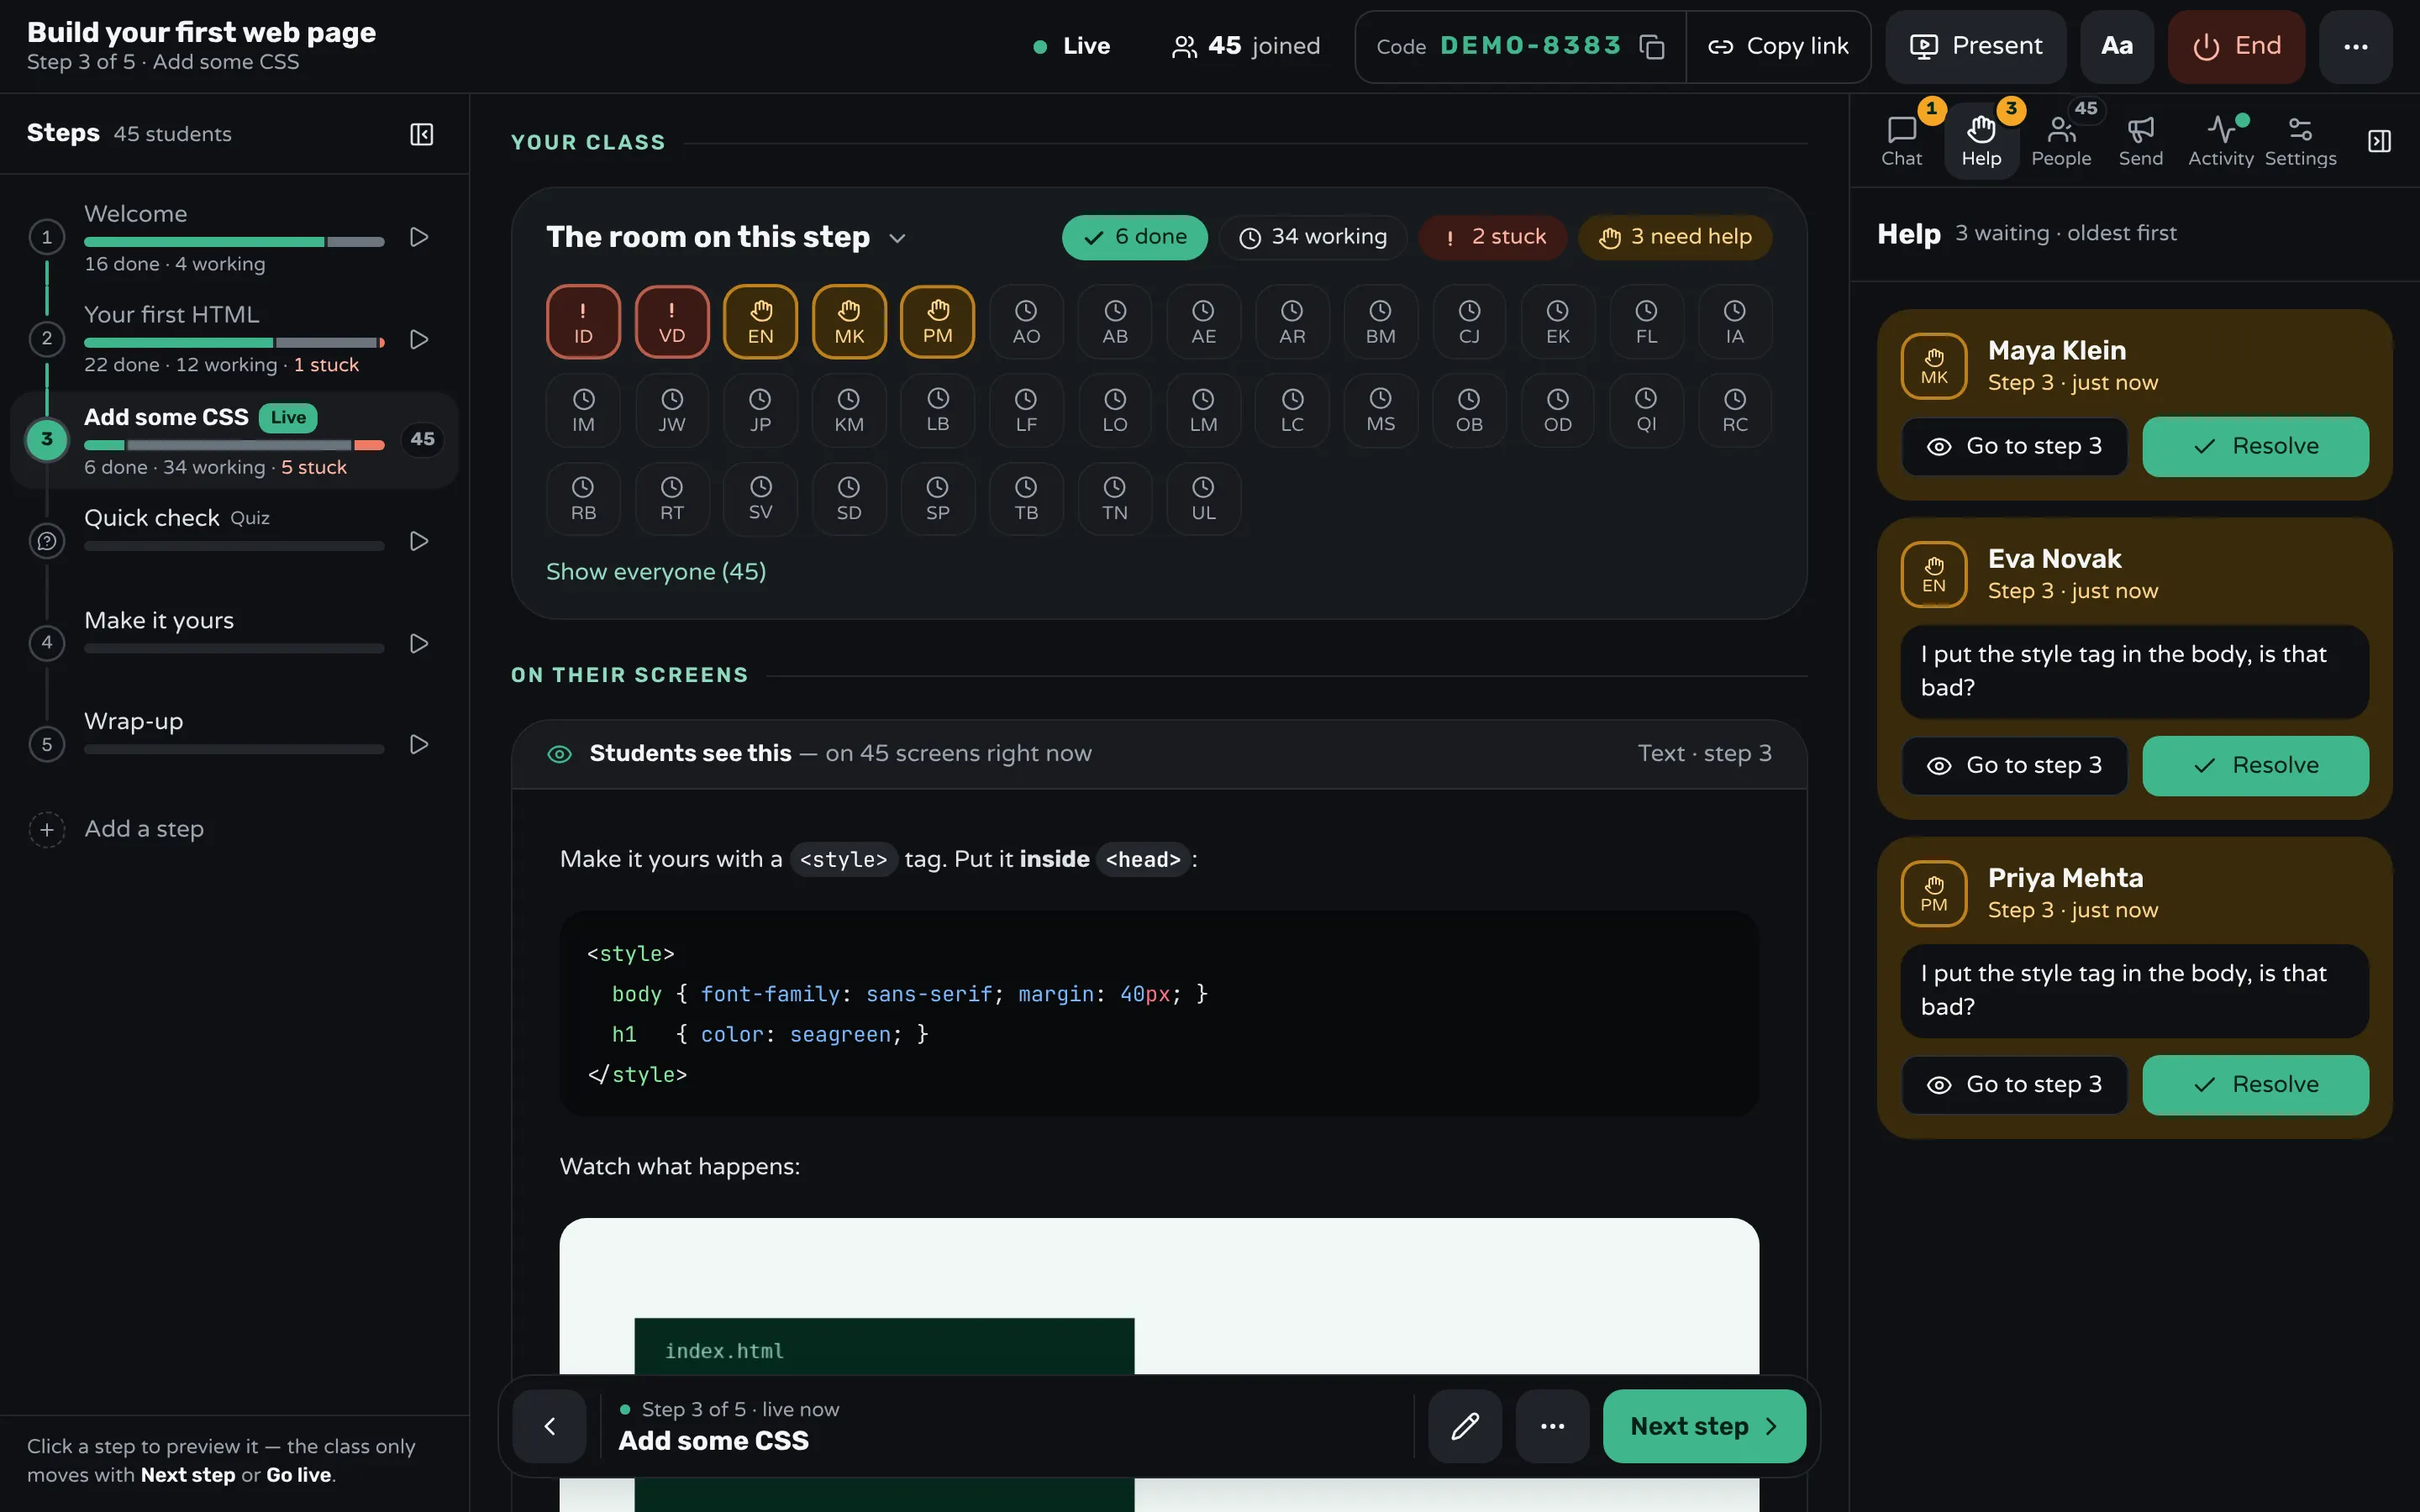Viewport: 2420px width, 1512px height.
Task: Advance with the Next step button
Action: (x=1703, y=1426)
